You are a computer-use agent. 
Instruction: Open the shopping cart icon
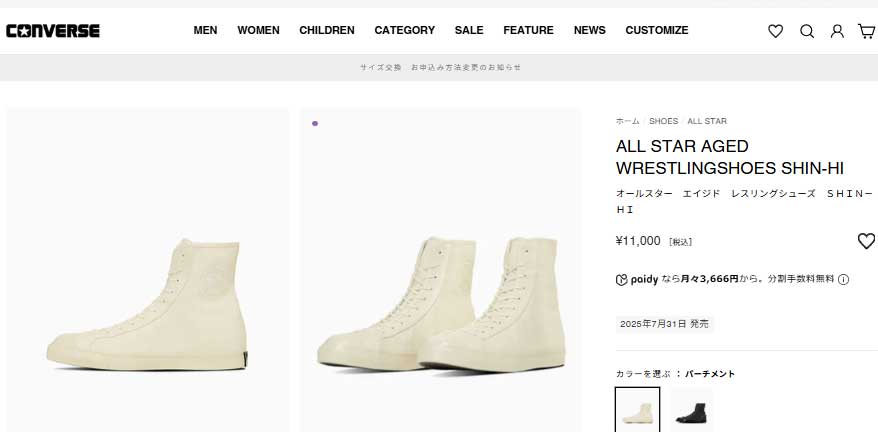coord(866,31)
